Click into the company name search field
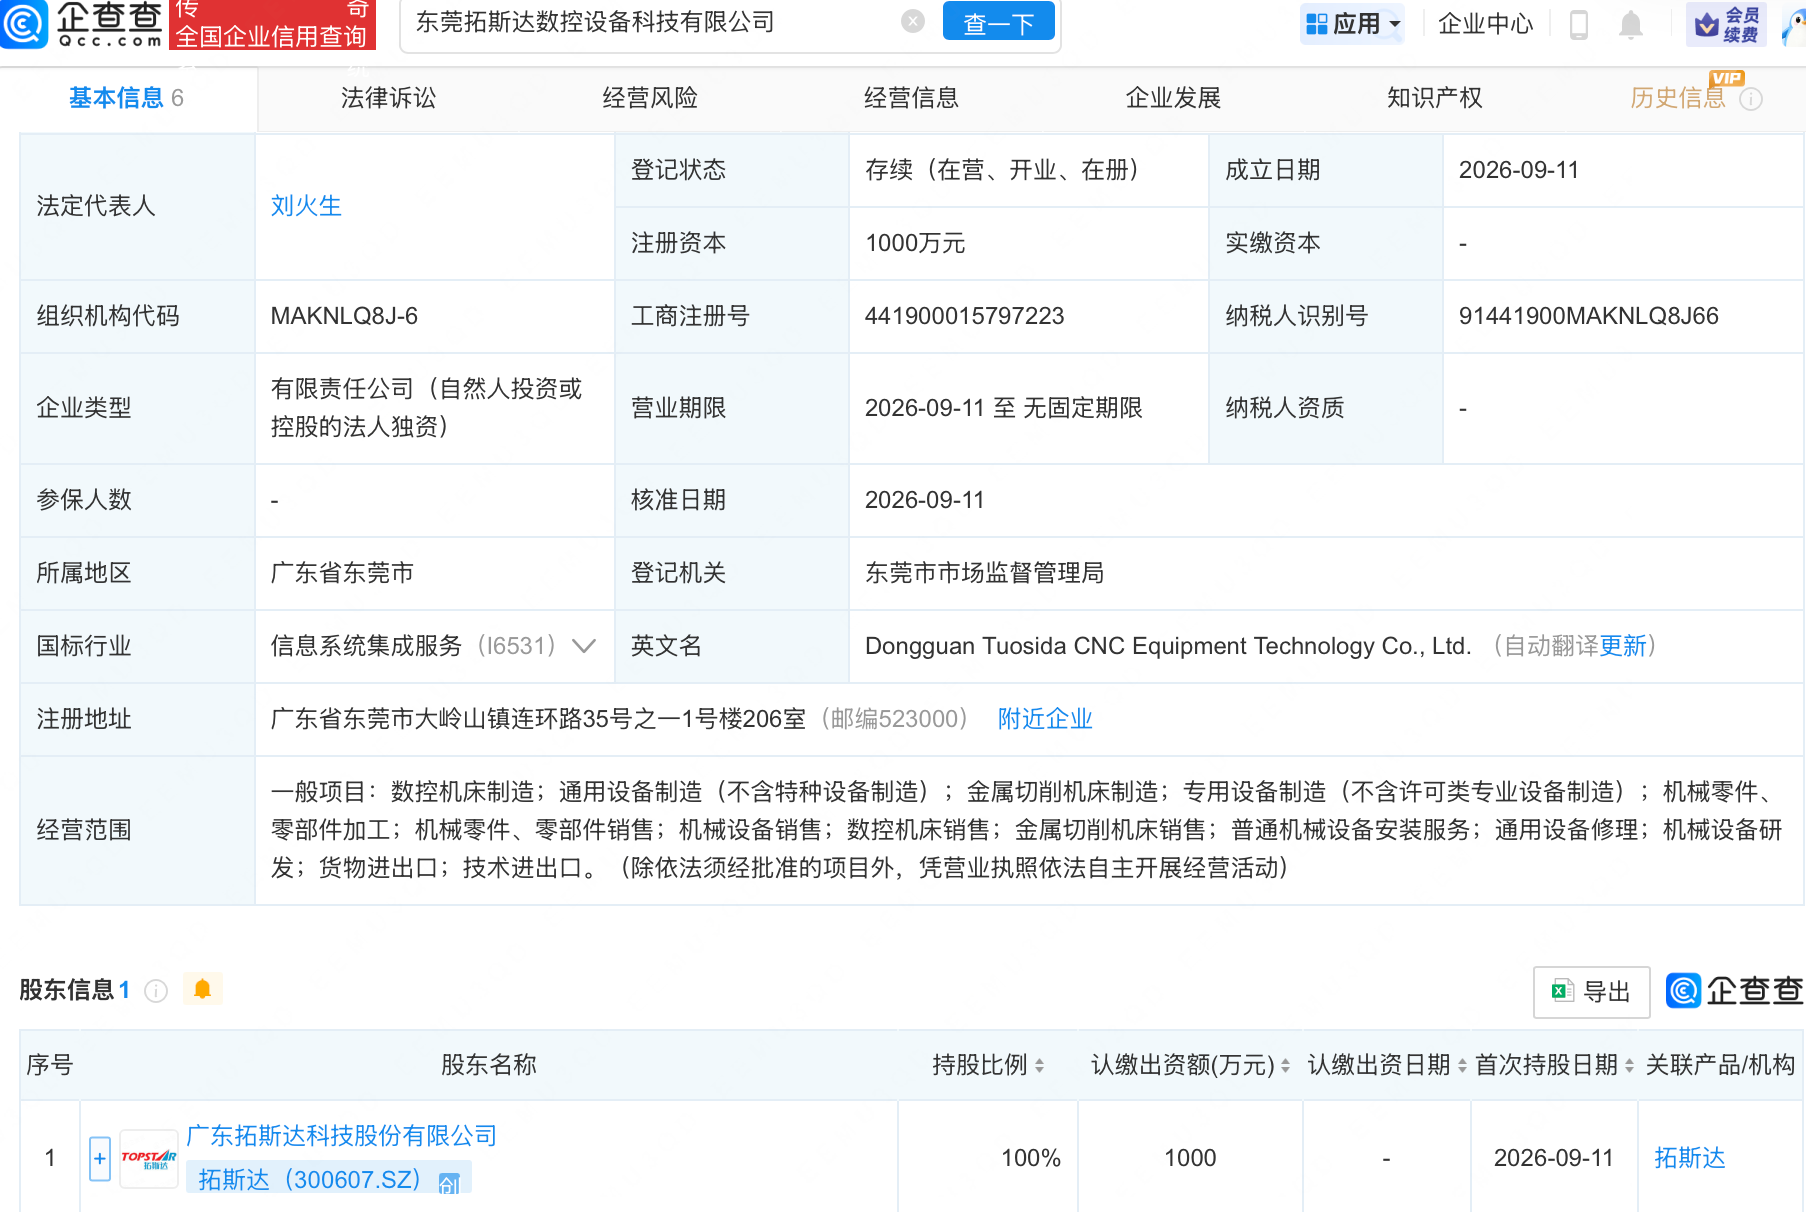 pos(650,22)
